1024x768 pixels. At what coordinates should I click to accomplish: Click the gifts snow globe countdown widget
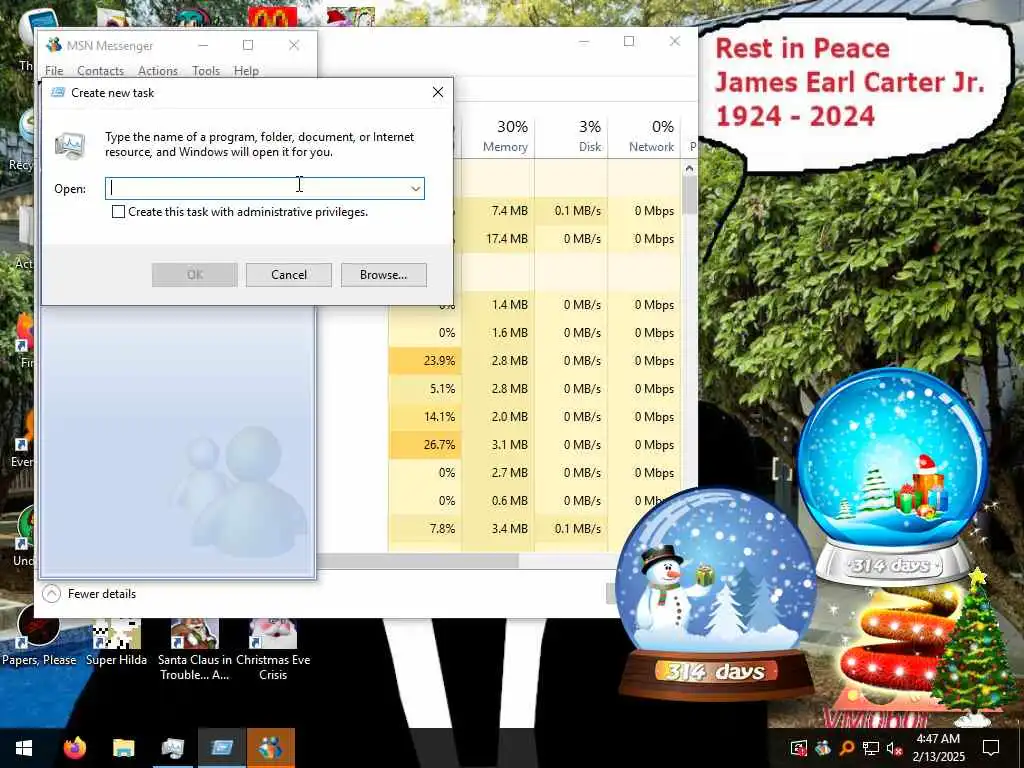[x=892, y=475]
